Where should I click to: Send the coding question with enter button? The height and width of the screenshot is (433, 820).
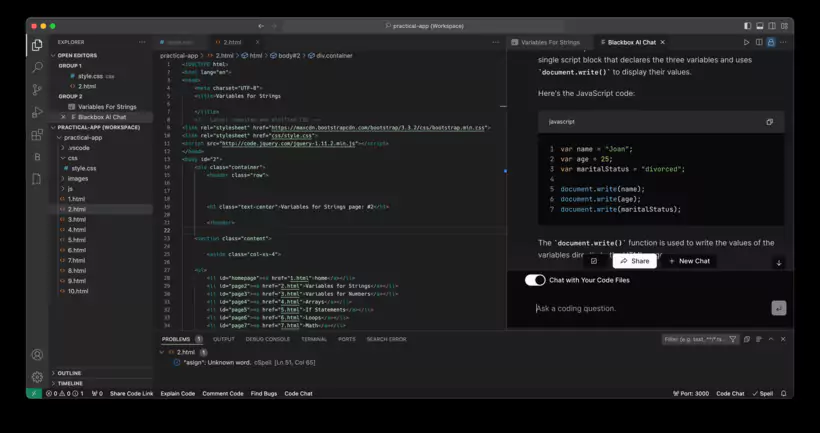(779, 309)
